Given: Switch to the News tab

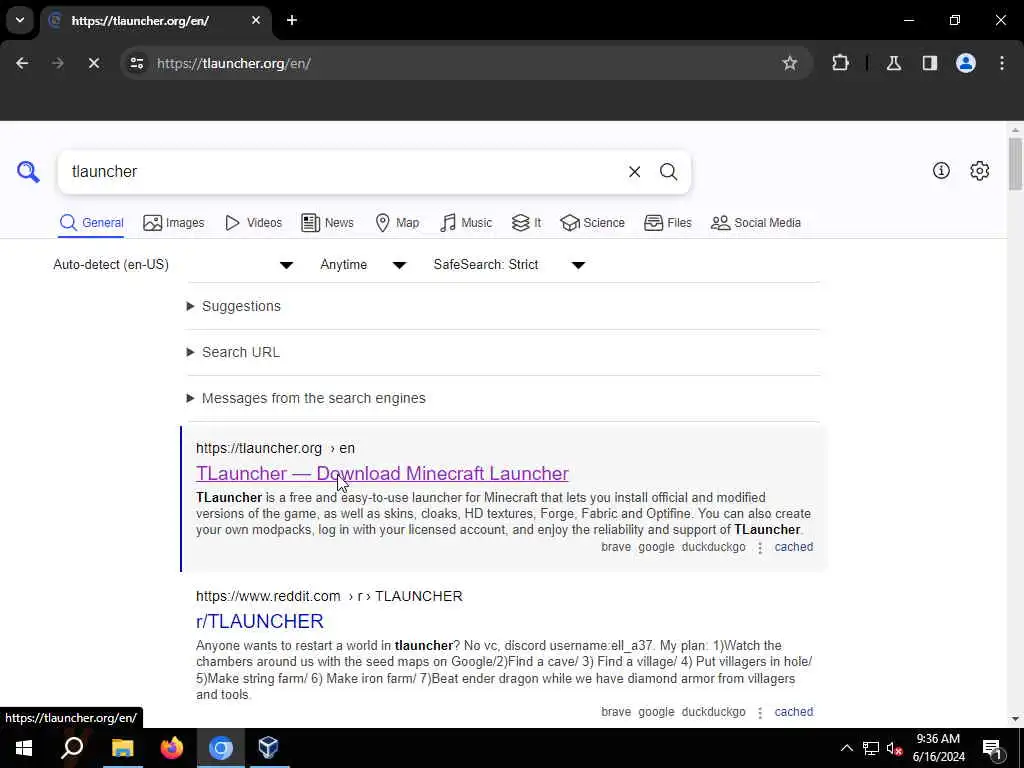Looking at the screenshot, I should coord(327,223).
